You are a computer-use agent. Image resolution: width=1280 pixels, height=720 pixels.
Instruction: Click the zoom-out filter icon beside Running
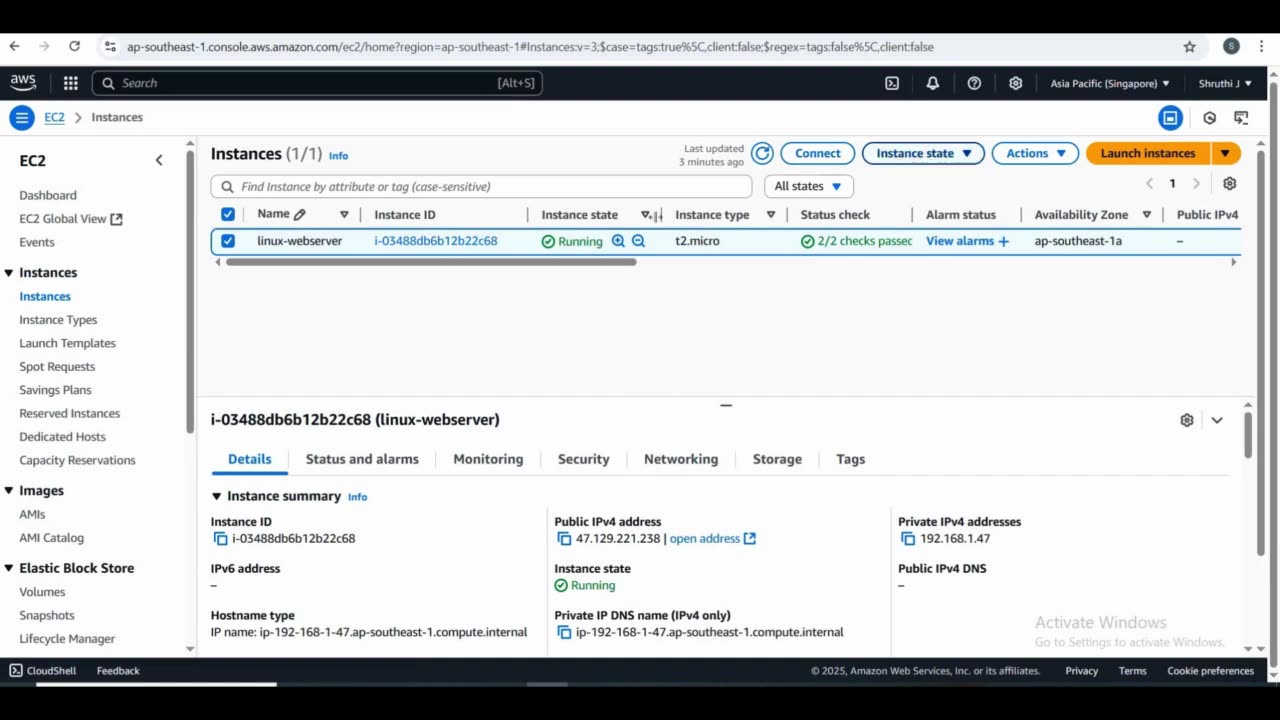point(638,241)
